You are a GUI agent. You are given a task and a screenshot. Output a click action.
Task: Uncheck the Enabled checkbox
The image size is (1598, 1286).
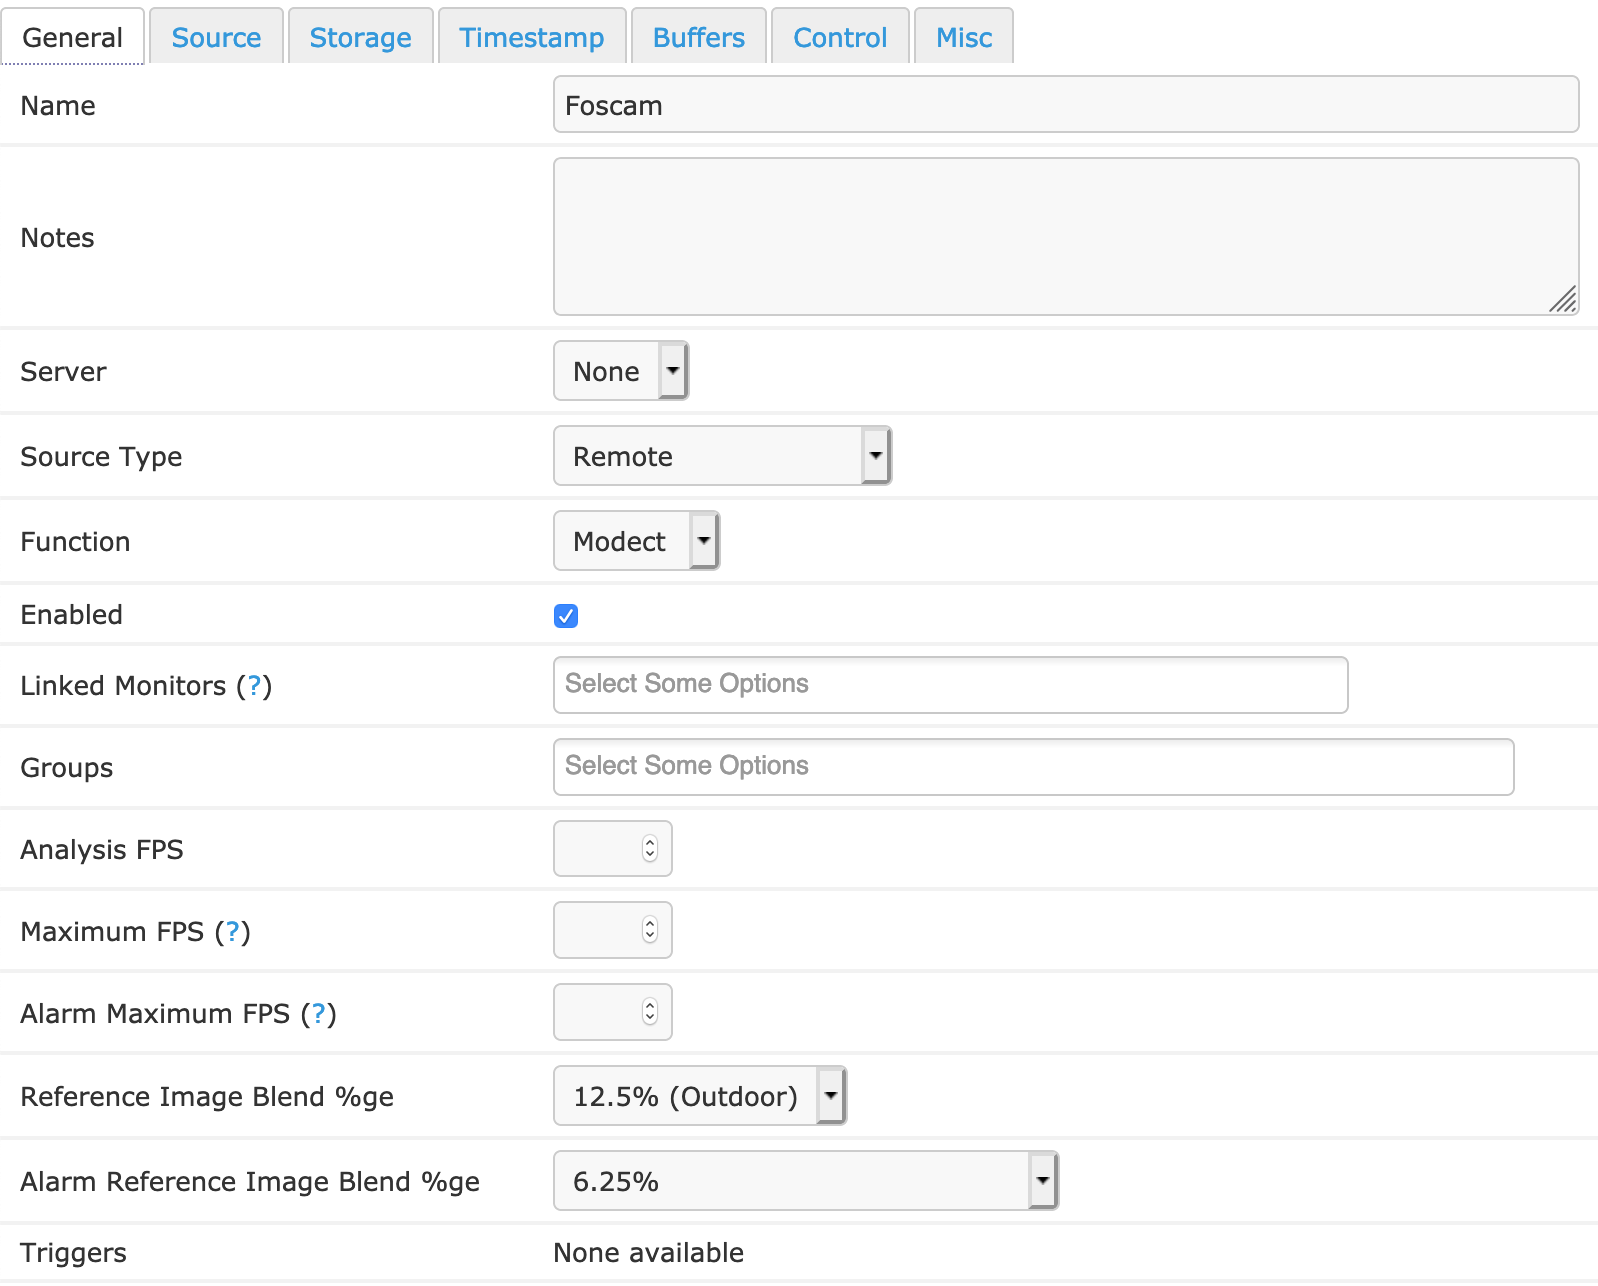pyautogui.click(x=566, y=616)
